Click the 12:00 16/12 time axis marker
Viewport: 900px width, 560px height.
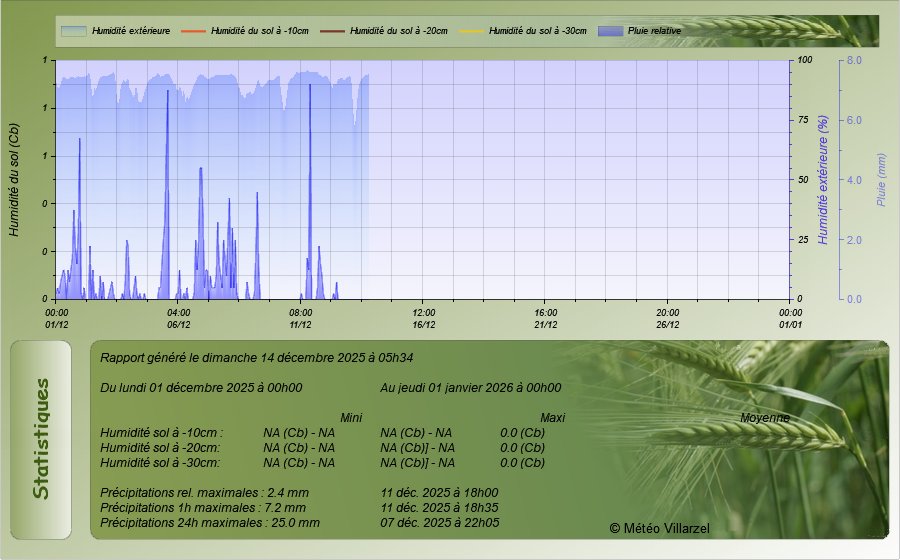pos(424,318)
